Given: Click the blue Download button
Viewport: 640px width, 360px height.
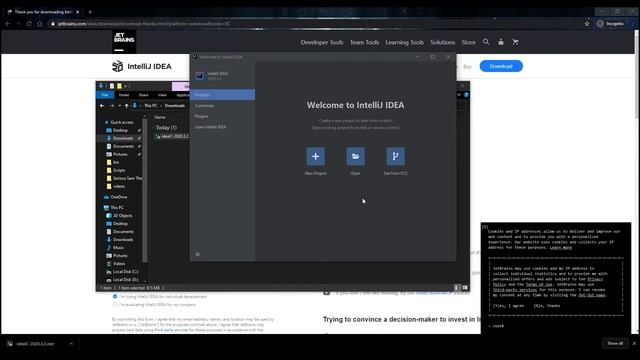Looking at the screenshot, I should [501, 66].
